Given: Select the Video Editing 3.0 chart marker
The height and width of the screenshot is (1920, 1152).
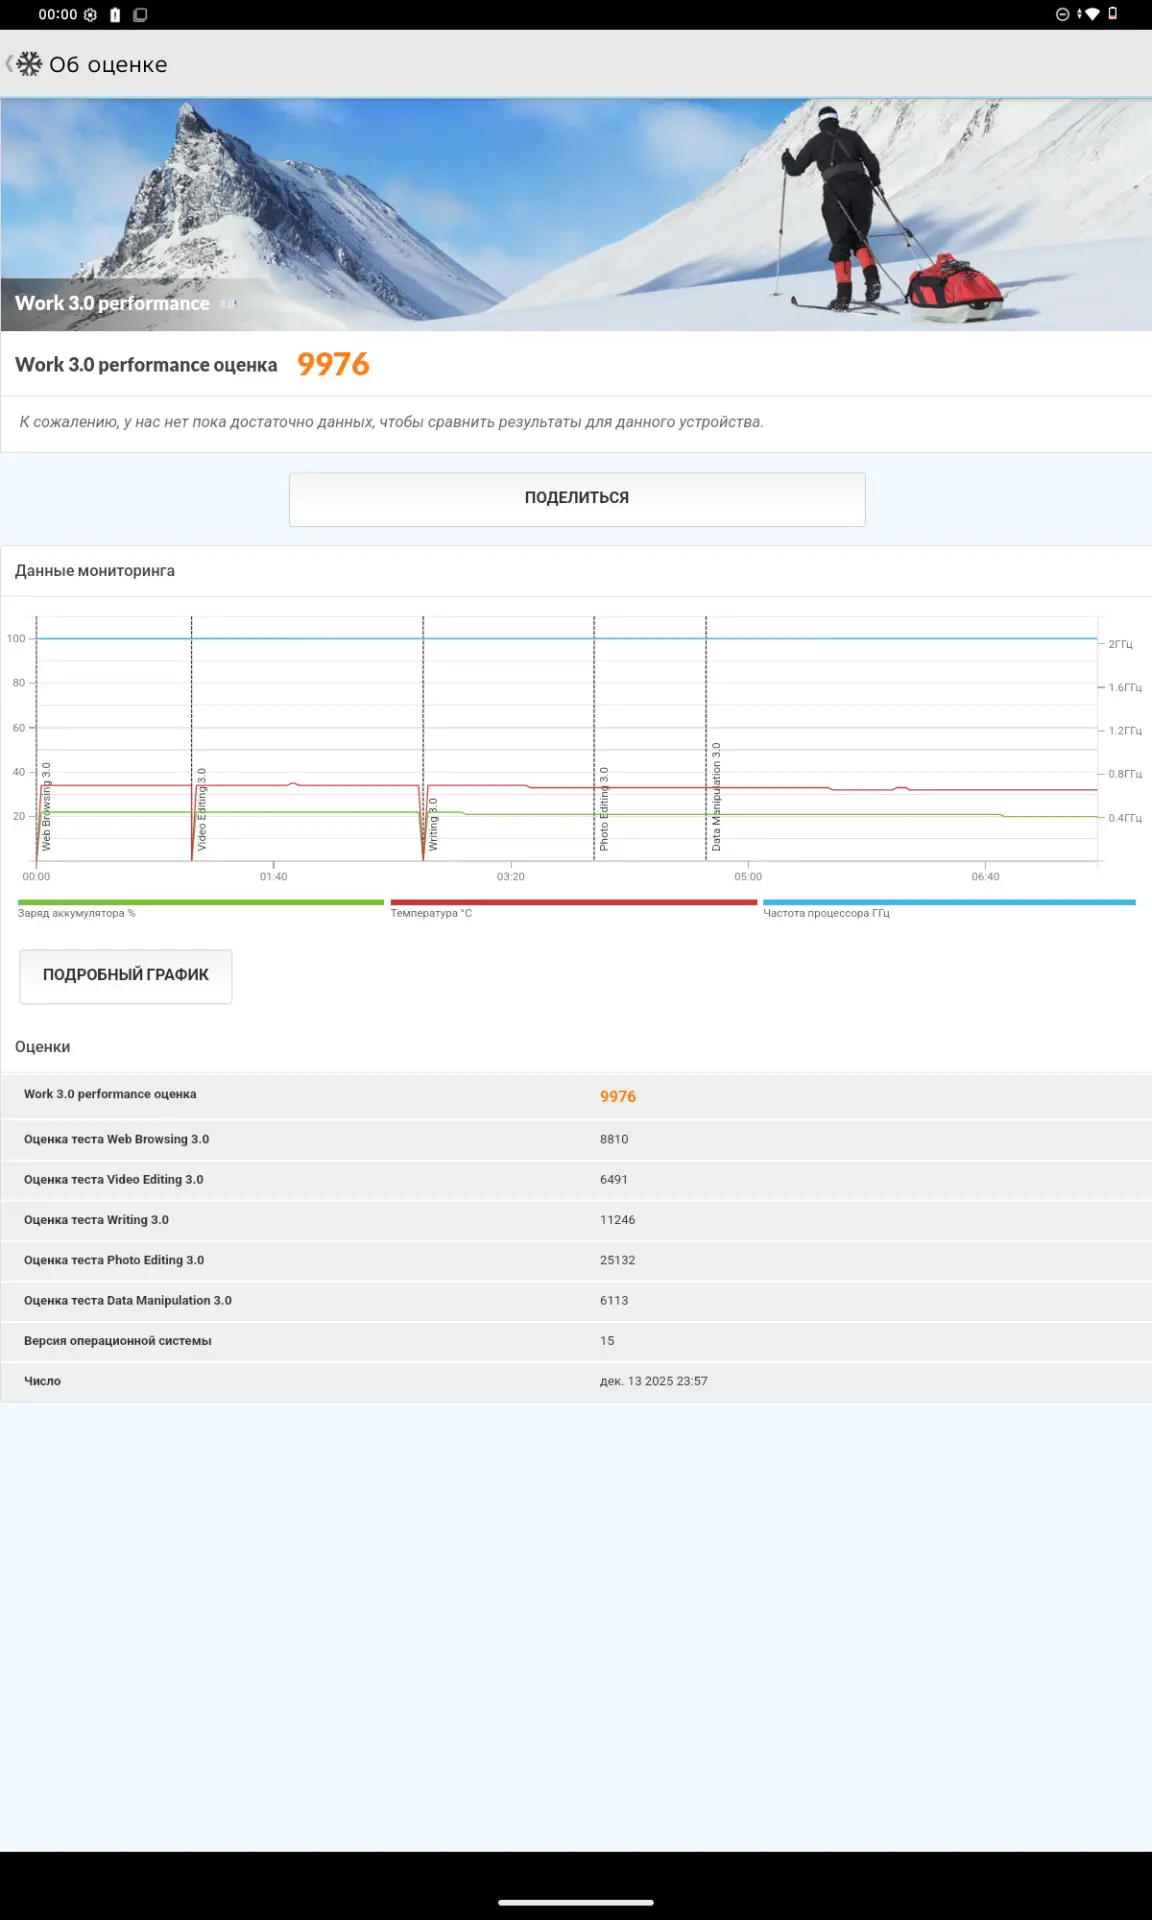Looking at the screenshot, I should pos(202,809).
